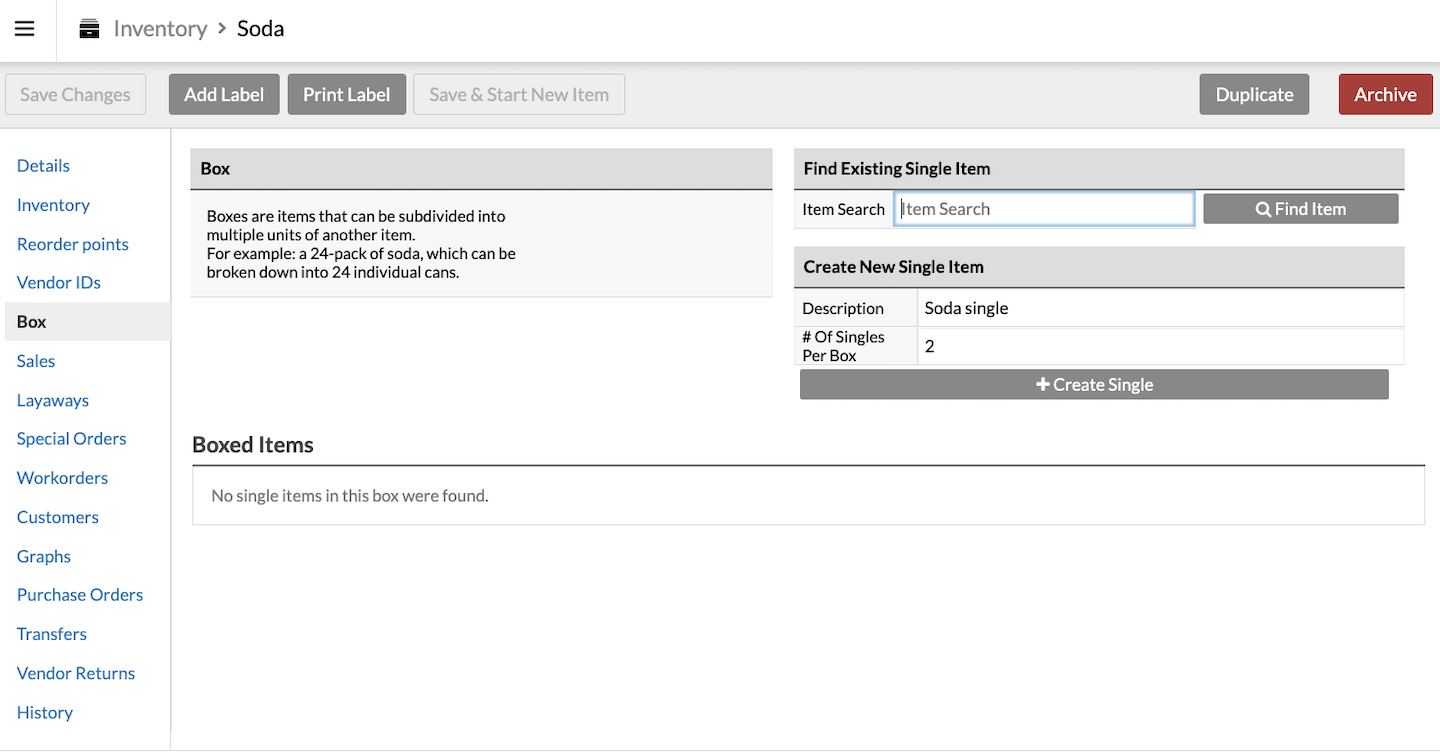Focus the Item Search input field
Screen dimensions: 1440x754
coord(1044,209)
